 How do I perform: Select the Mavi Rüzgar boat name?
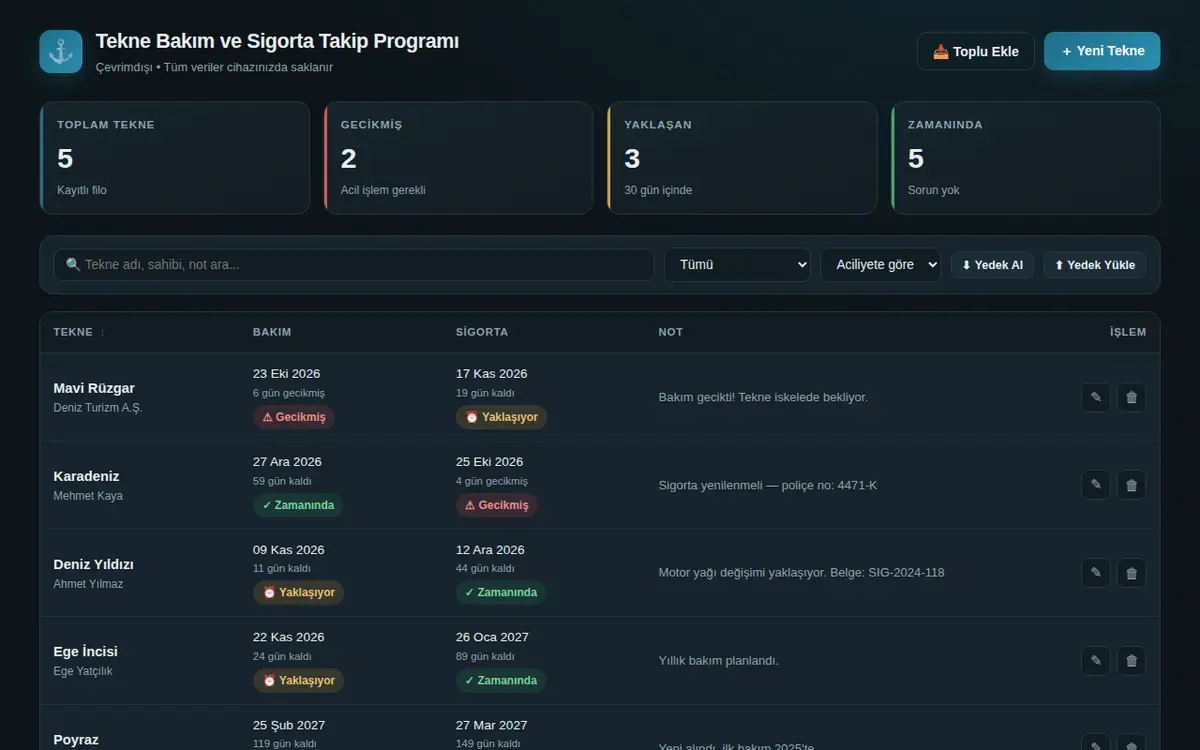(x=94, y=388)
